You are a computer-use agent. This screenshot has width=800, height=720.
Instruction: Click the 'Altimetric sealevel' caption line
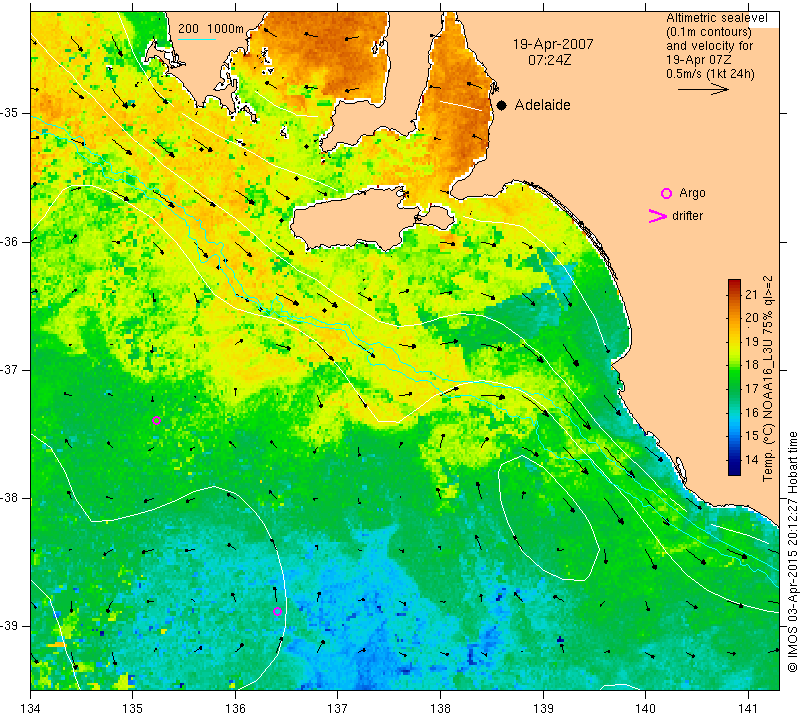tap(716, 18)
